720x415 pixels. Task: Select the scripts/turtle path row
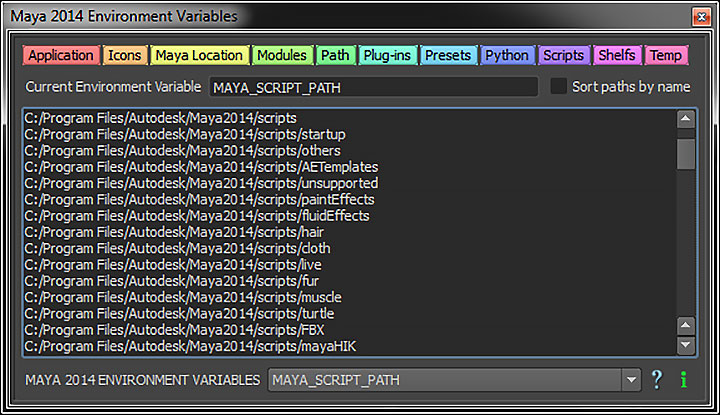(349, 314)
